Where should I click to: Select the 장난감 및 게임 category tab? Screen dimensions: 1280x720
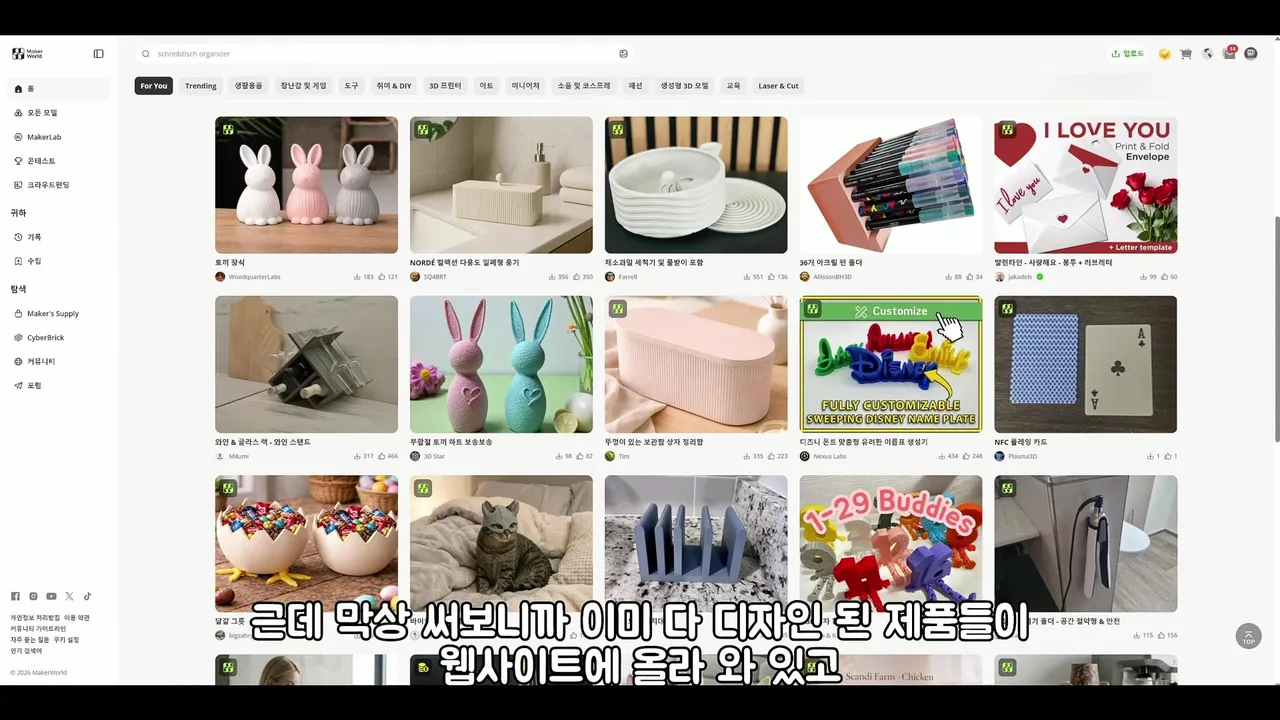pos(303,86)
